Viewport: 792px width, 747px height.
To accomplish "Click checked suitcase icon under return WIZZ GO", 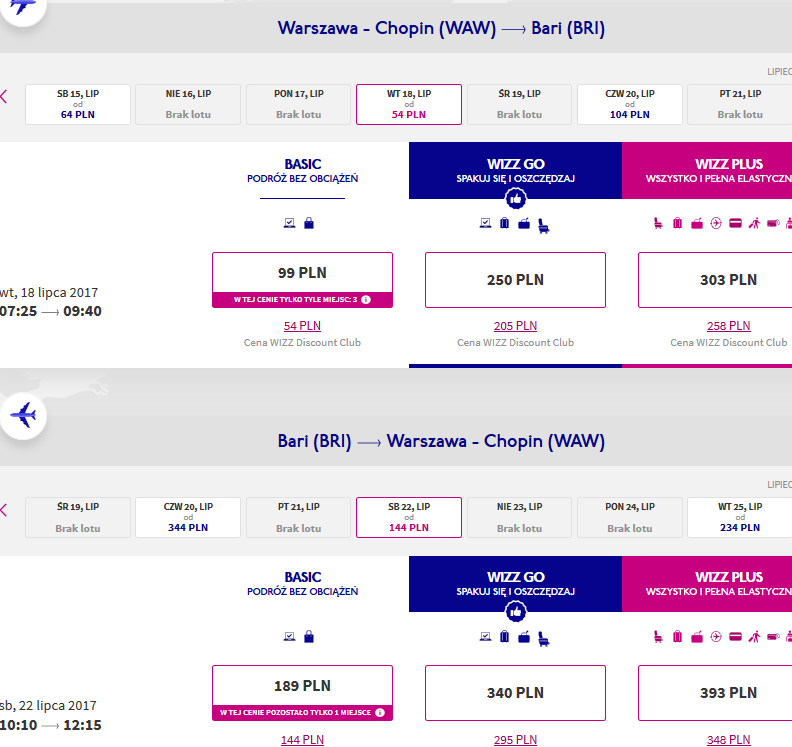I will 504,636.
